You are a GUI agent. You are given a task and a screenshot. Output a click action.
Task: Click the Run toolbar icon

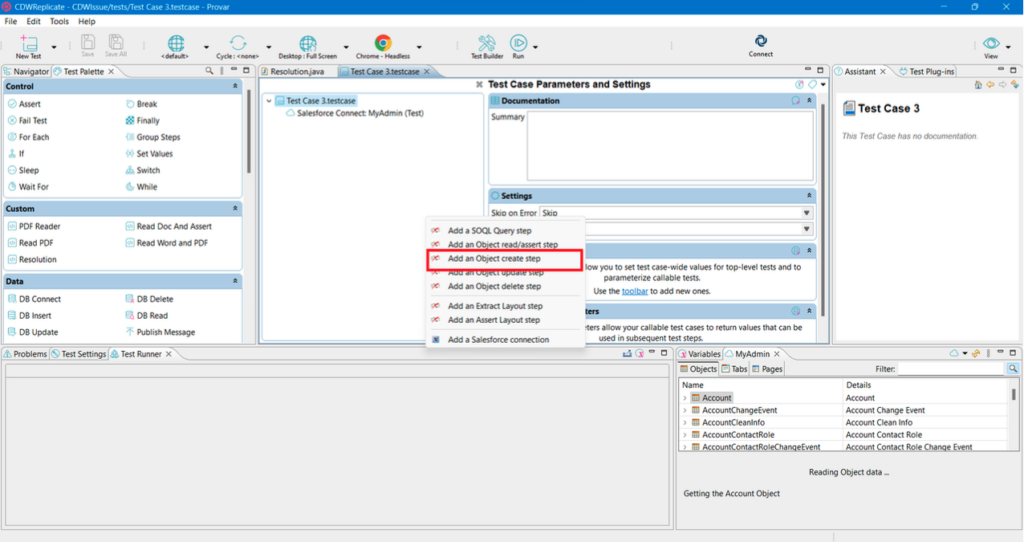click(x=518, y=43)
